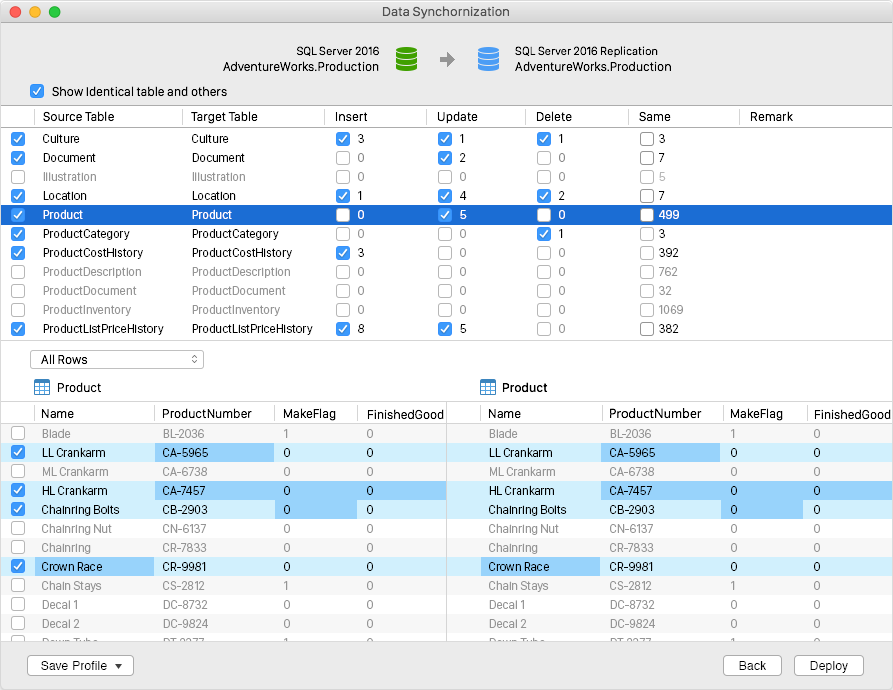The width and height of the screenshot is (893, 690).
Task: Click the left Product table grid icon
Action: tap(42, 387)
